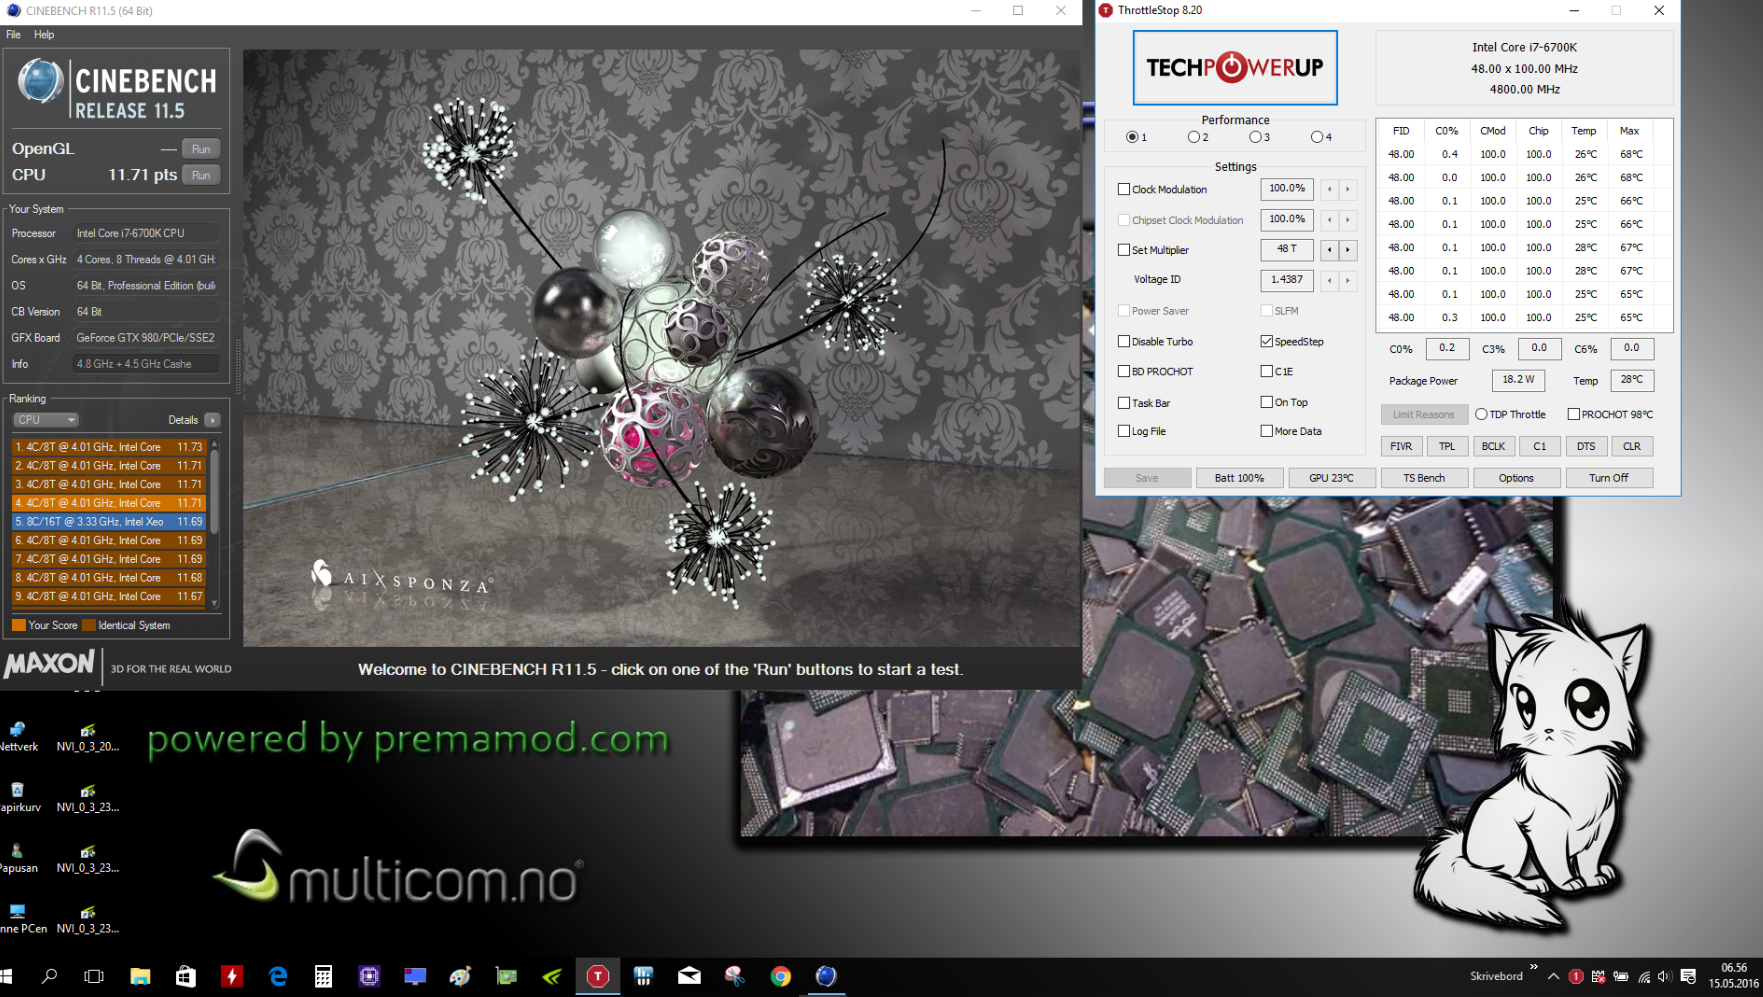The width and height of the screenshot is (1763, 997).
Task: Click the TechPowerUp logo in ThrottleStop
Action: (x=1235, y=67)
